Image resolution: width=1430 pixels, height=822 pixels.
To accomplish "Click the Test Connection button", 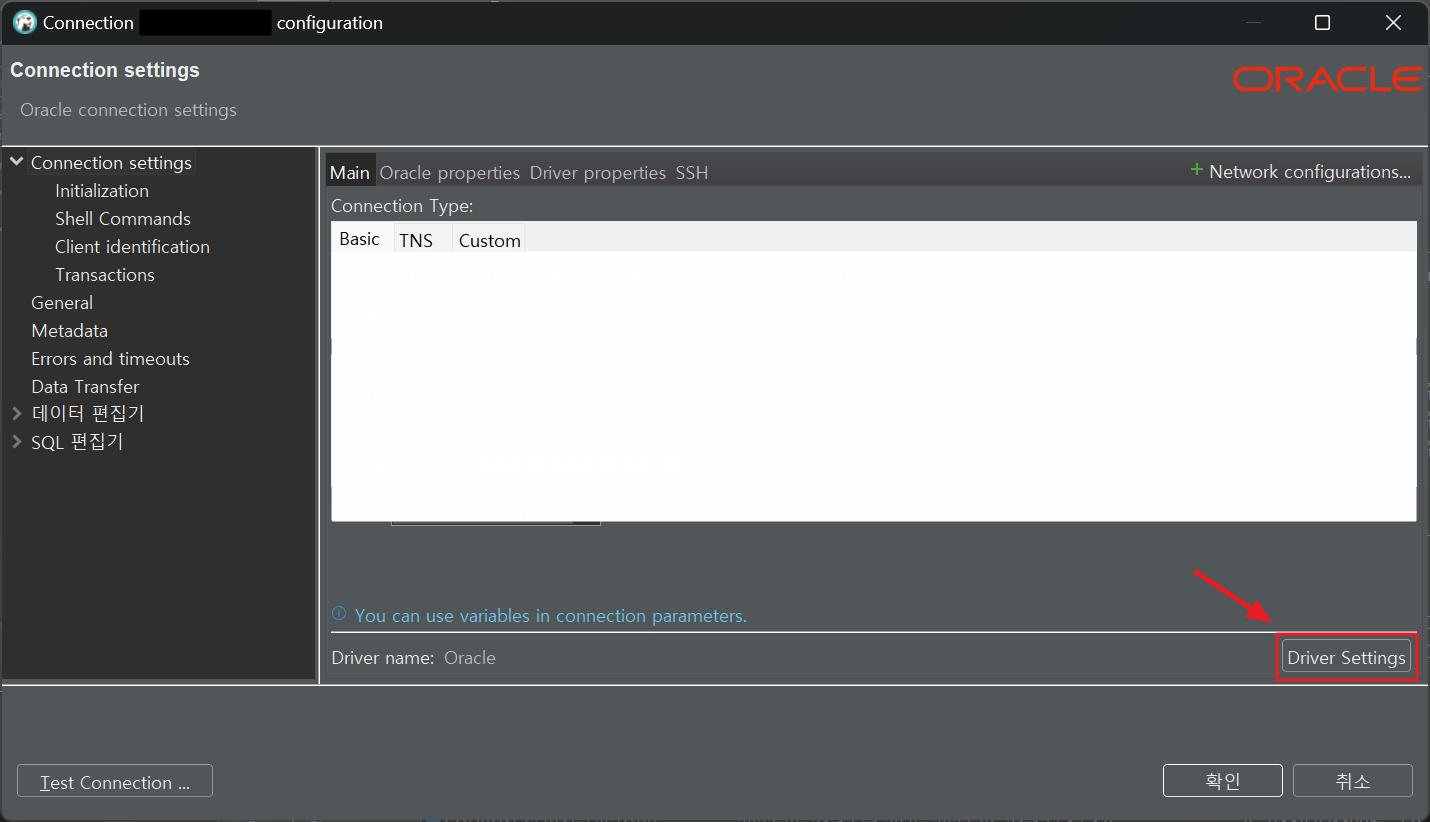I will coord(115,782).
